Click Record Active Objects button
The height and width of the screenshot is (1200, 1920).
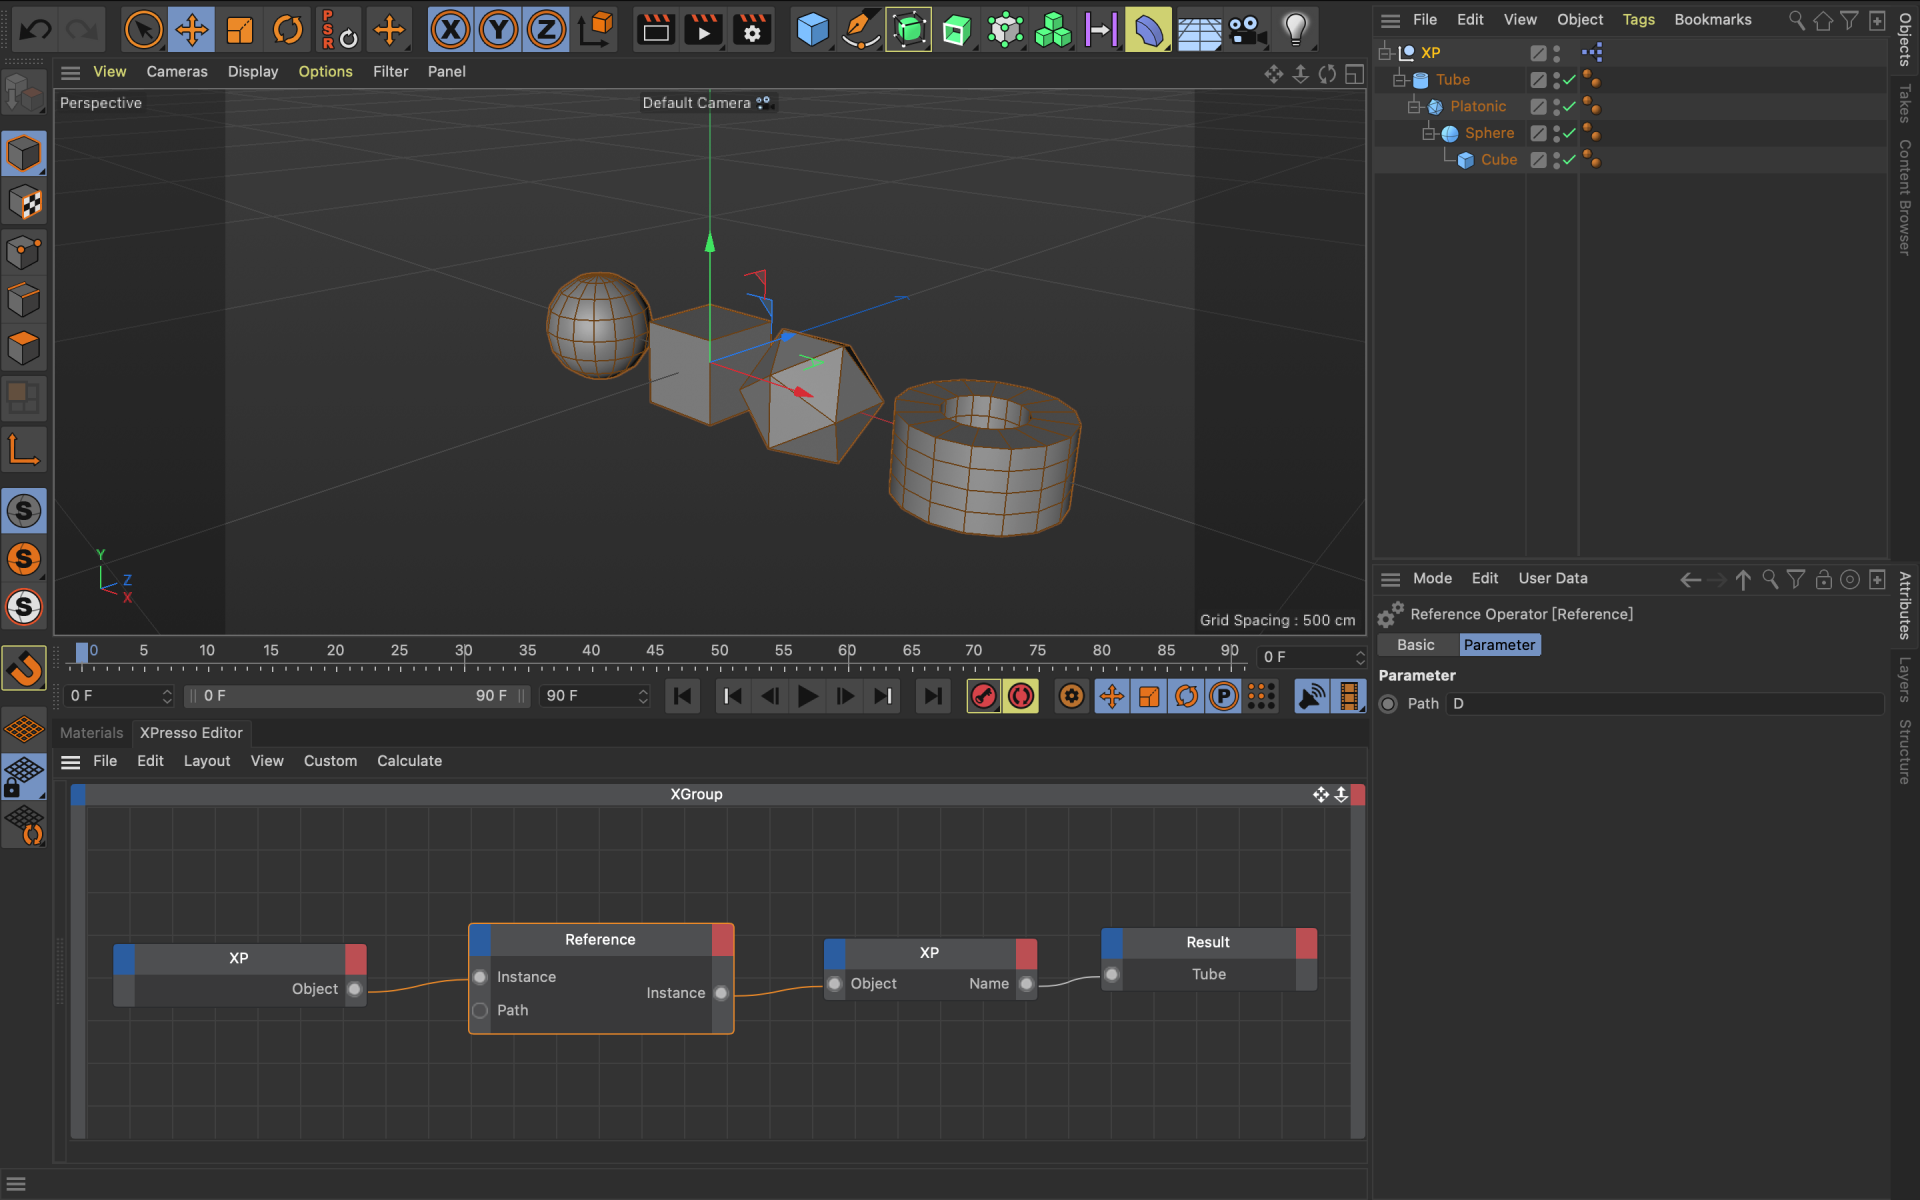point(984,696)
